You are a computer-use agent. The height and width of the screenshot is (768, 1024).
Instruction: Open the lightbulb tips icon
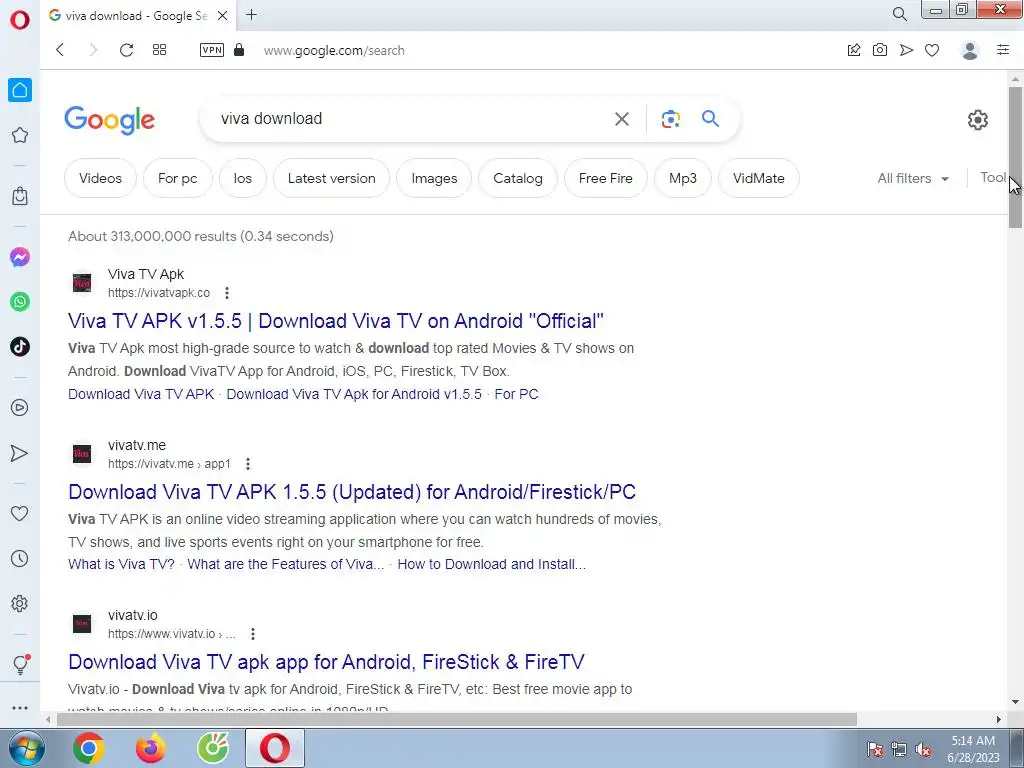[x=20, y=664]
